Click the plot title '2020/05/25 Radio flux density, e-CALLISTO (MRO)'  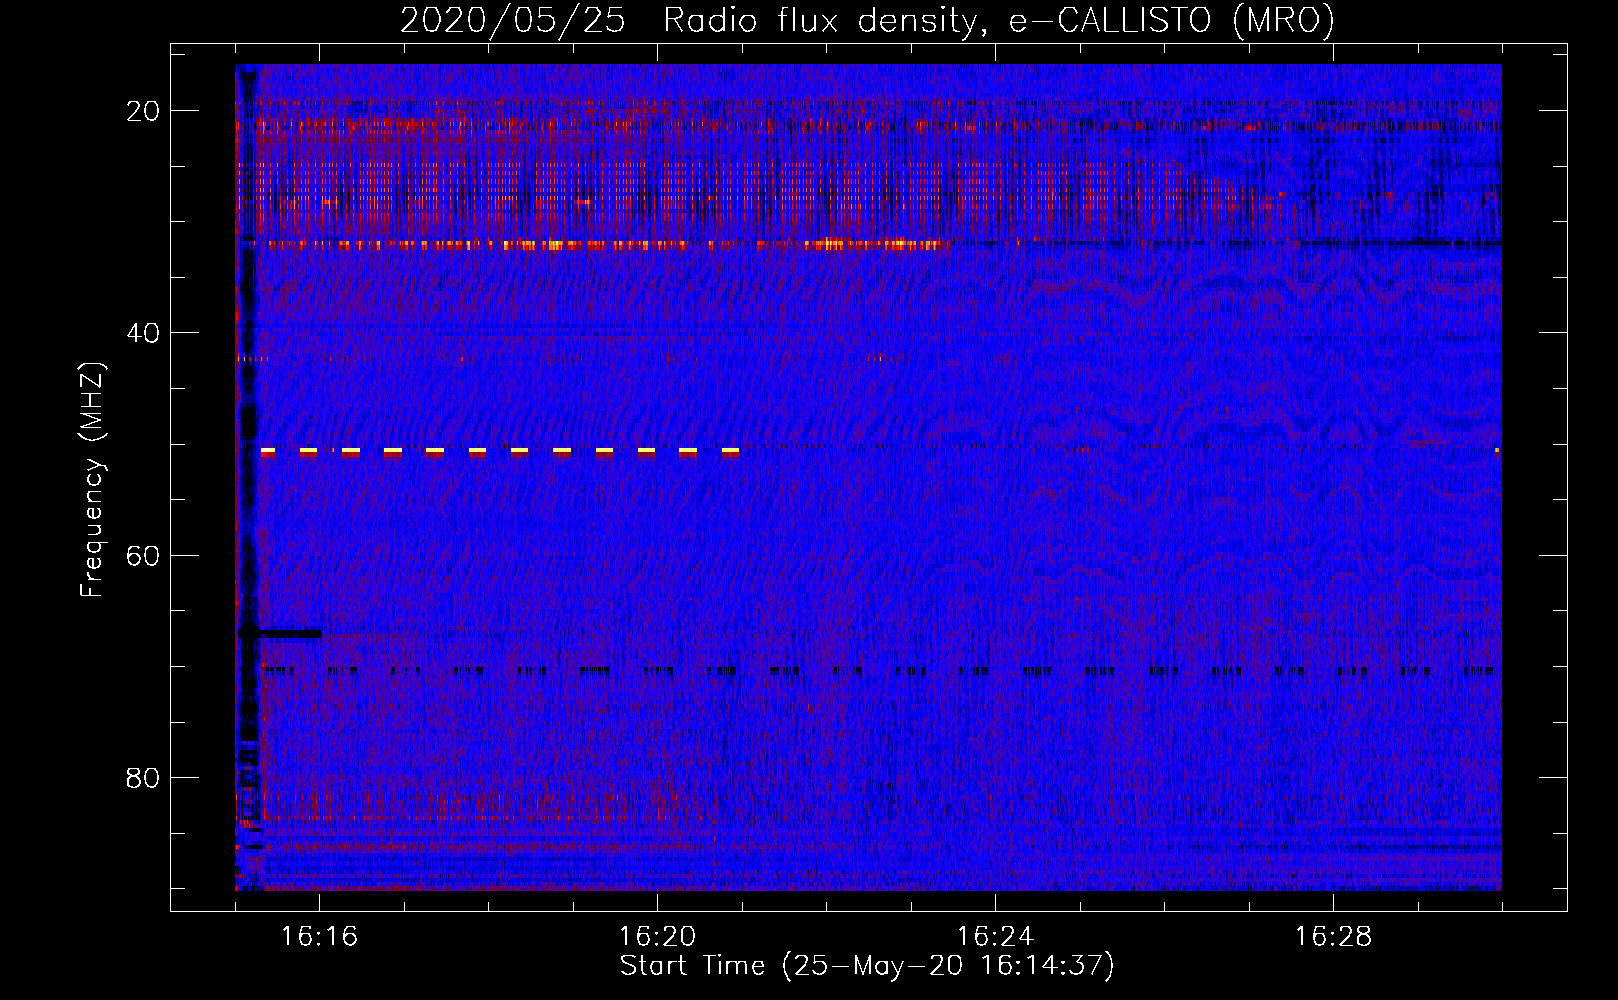click(867, 20)
